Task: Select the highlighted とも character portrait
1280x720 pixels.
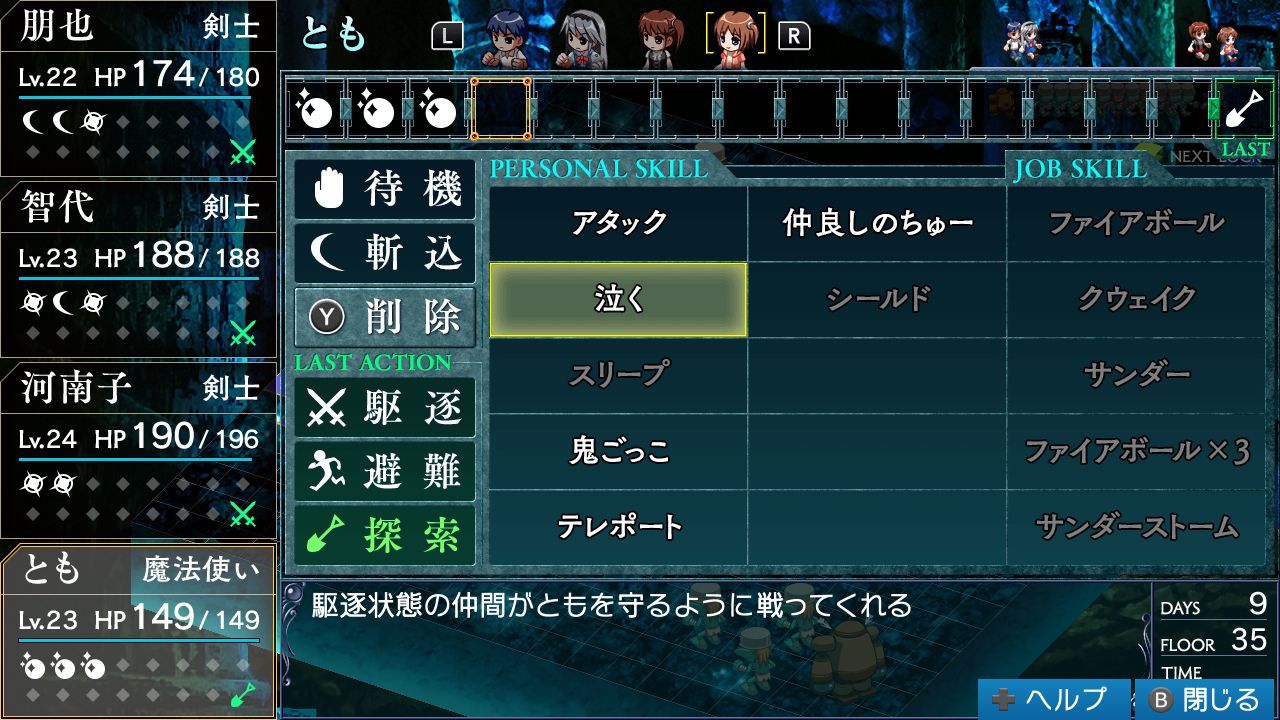Action: coord(736,38)
